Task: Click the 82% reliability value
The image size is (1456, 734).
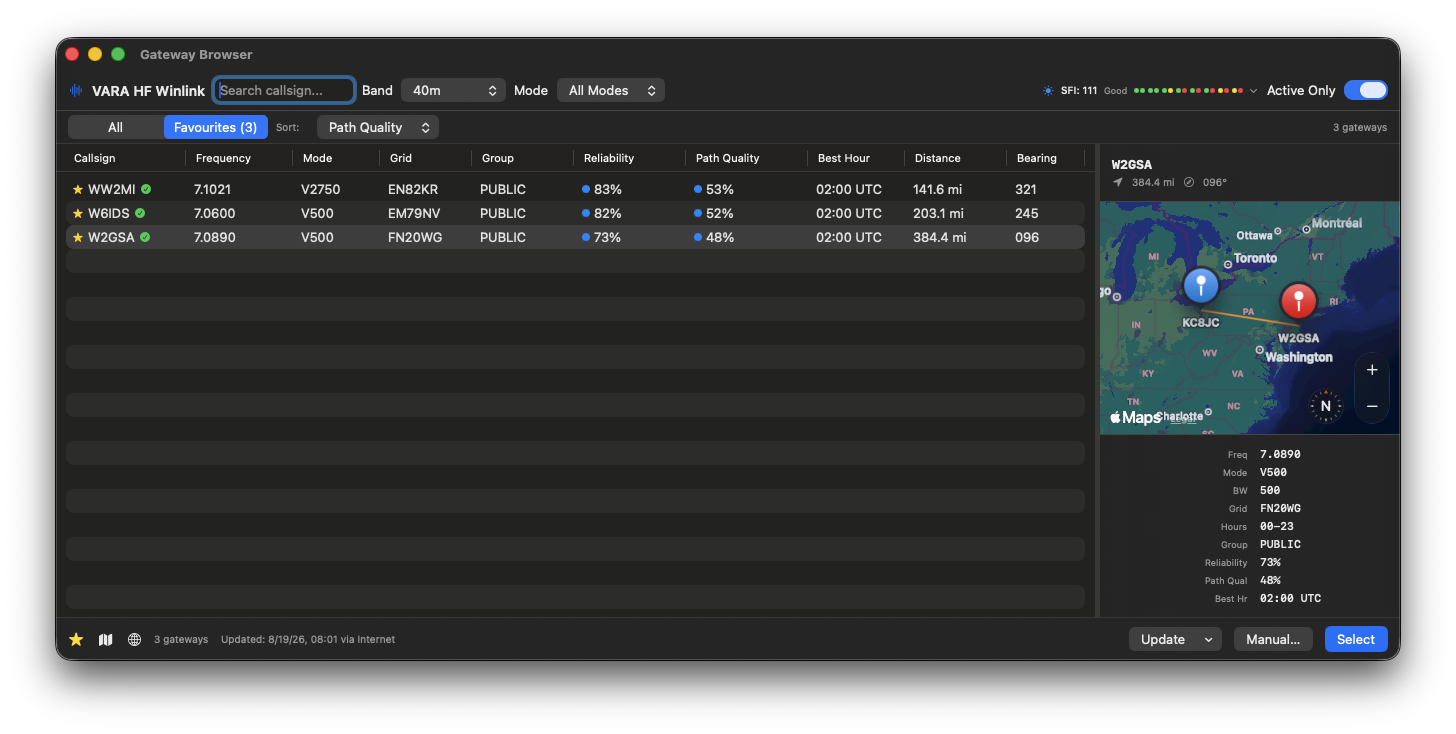Action: click(608, 213)
